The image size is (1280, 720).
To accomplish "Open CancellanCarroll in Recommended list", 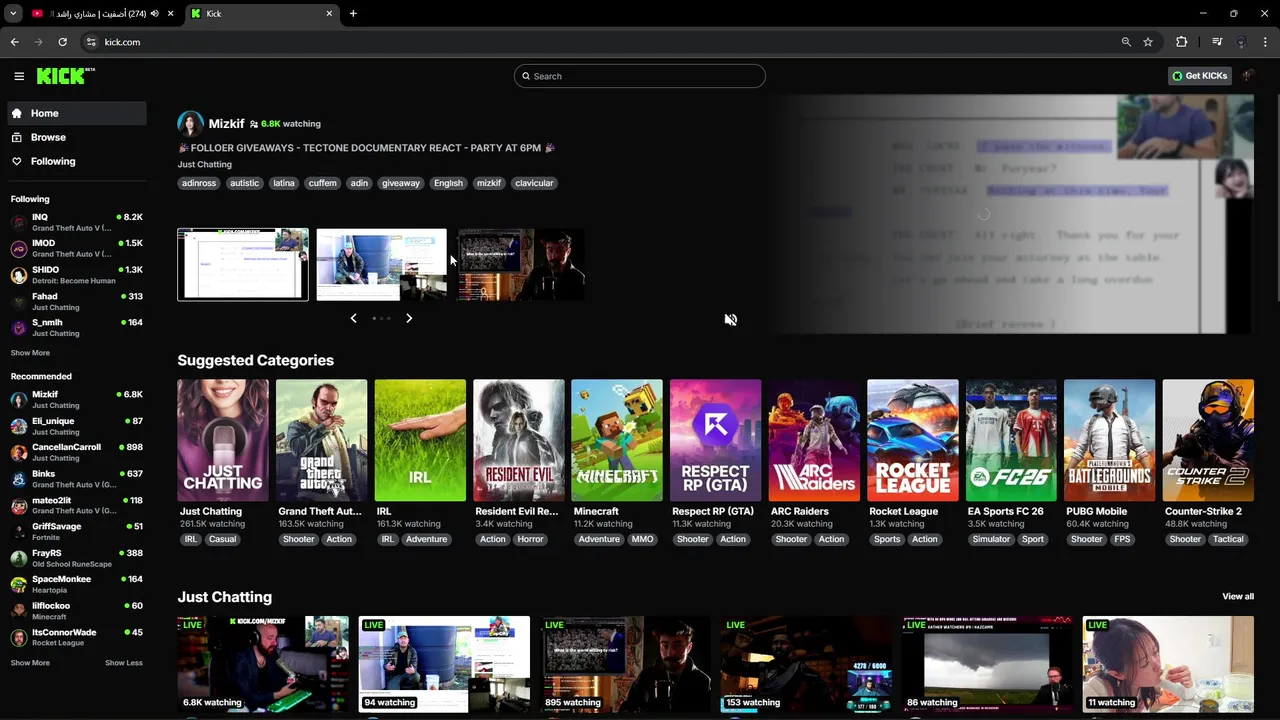I will (77, 452).
